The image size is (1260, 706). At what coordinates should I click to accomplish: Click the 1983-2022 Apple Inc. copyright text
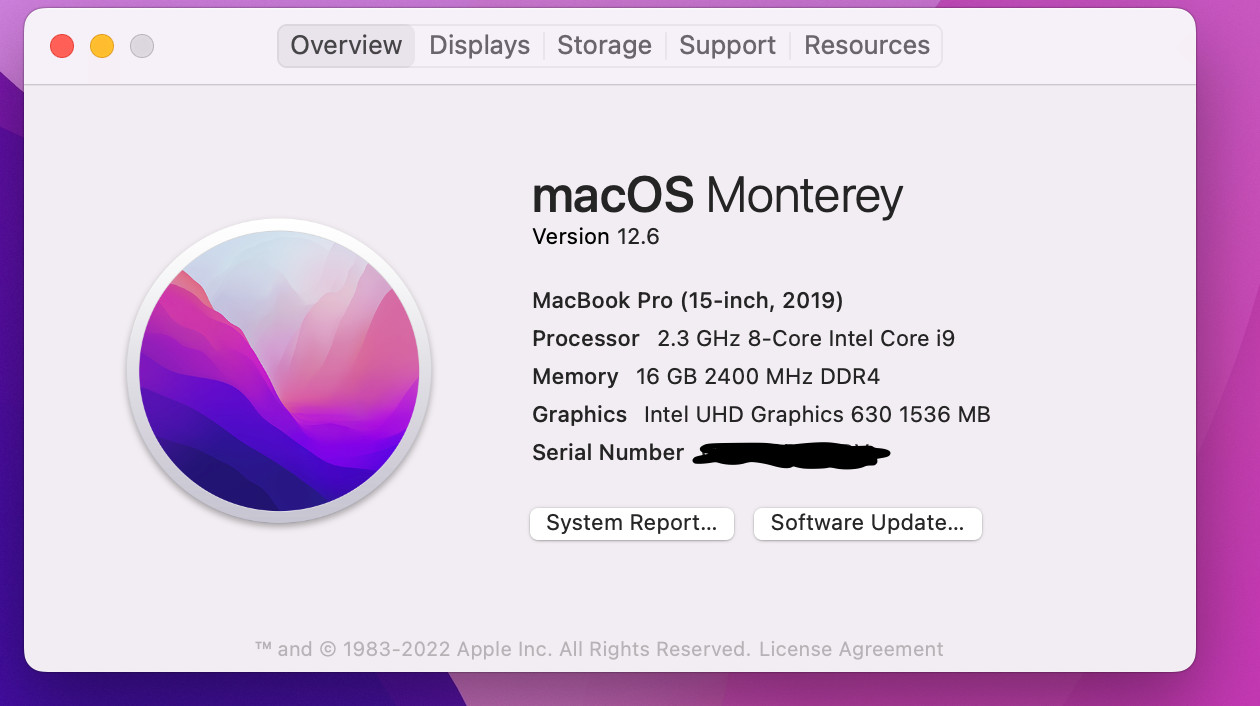pos(502,649)
